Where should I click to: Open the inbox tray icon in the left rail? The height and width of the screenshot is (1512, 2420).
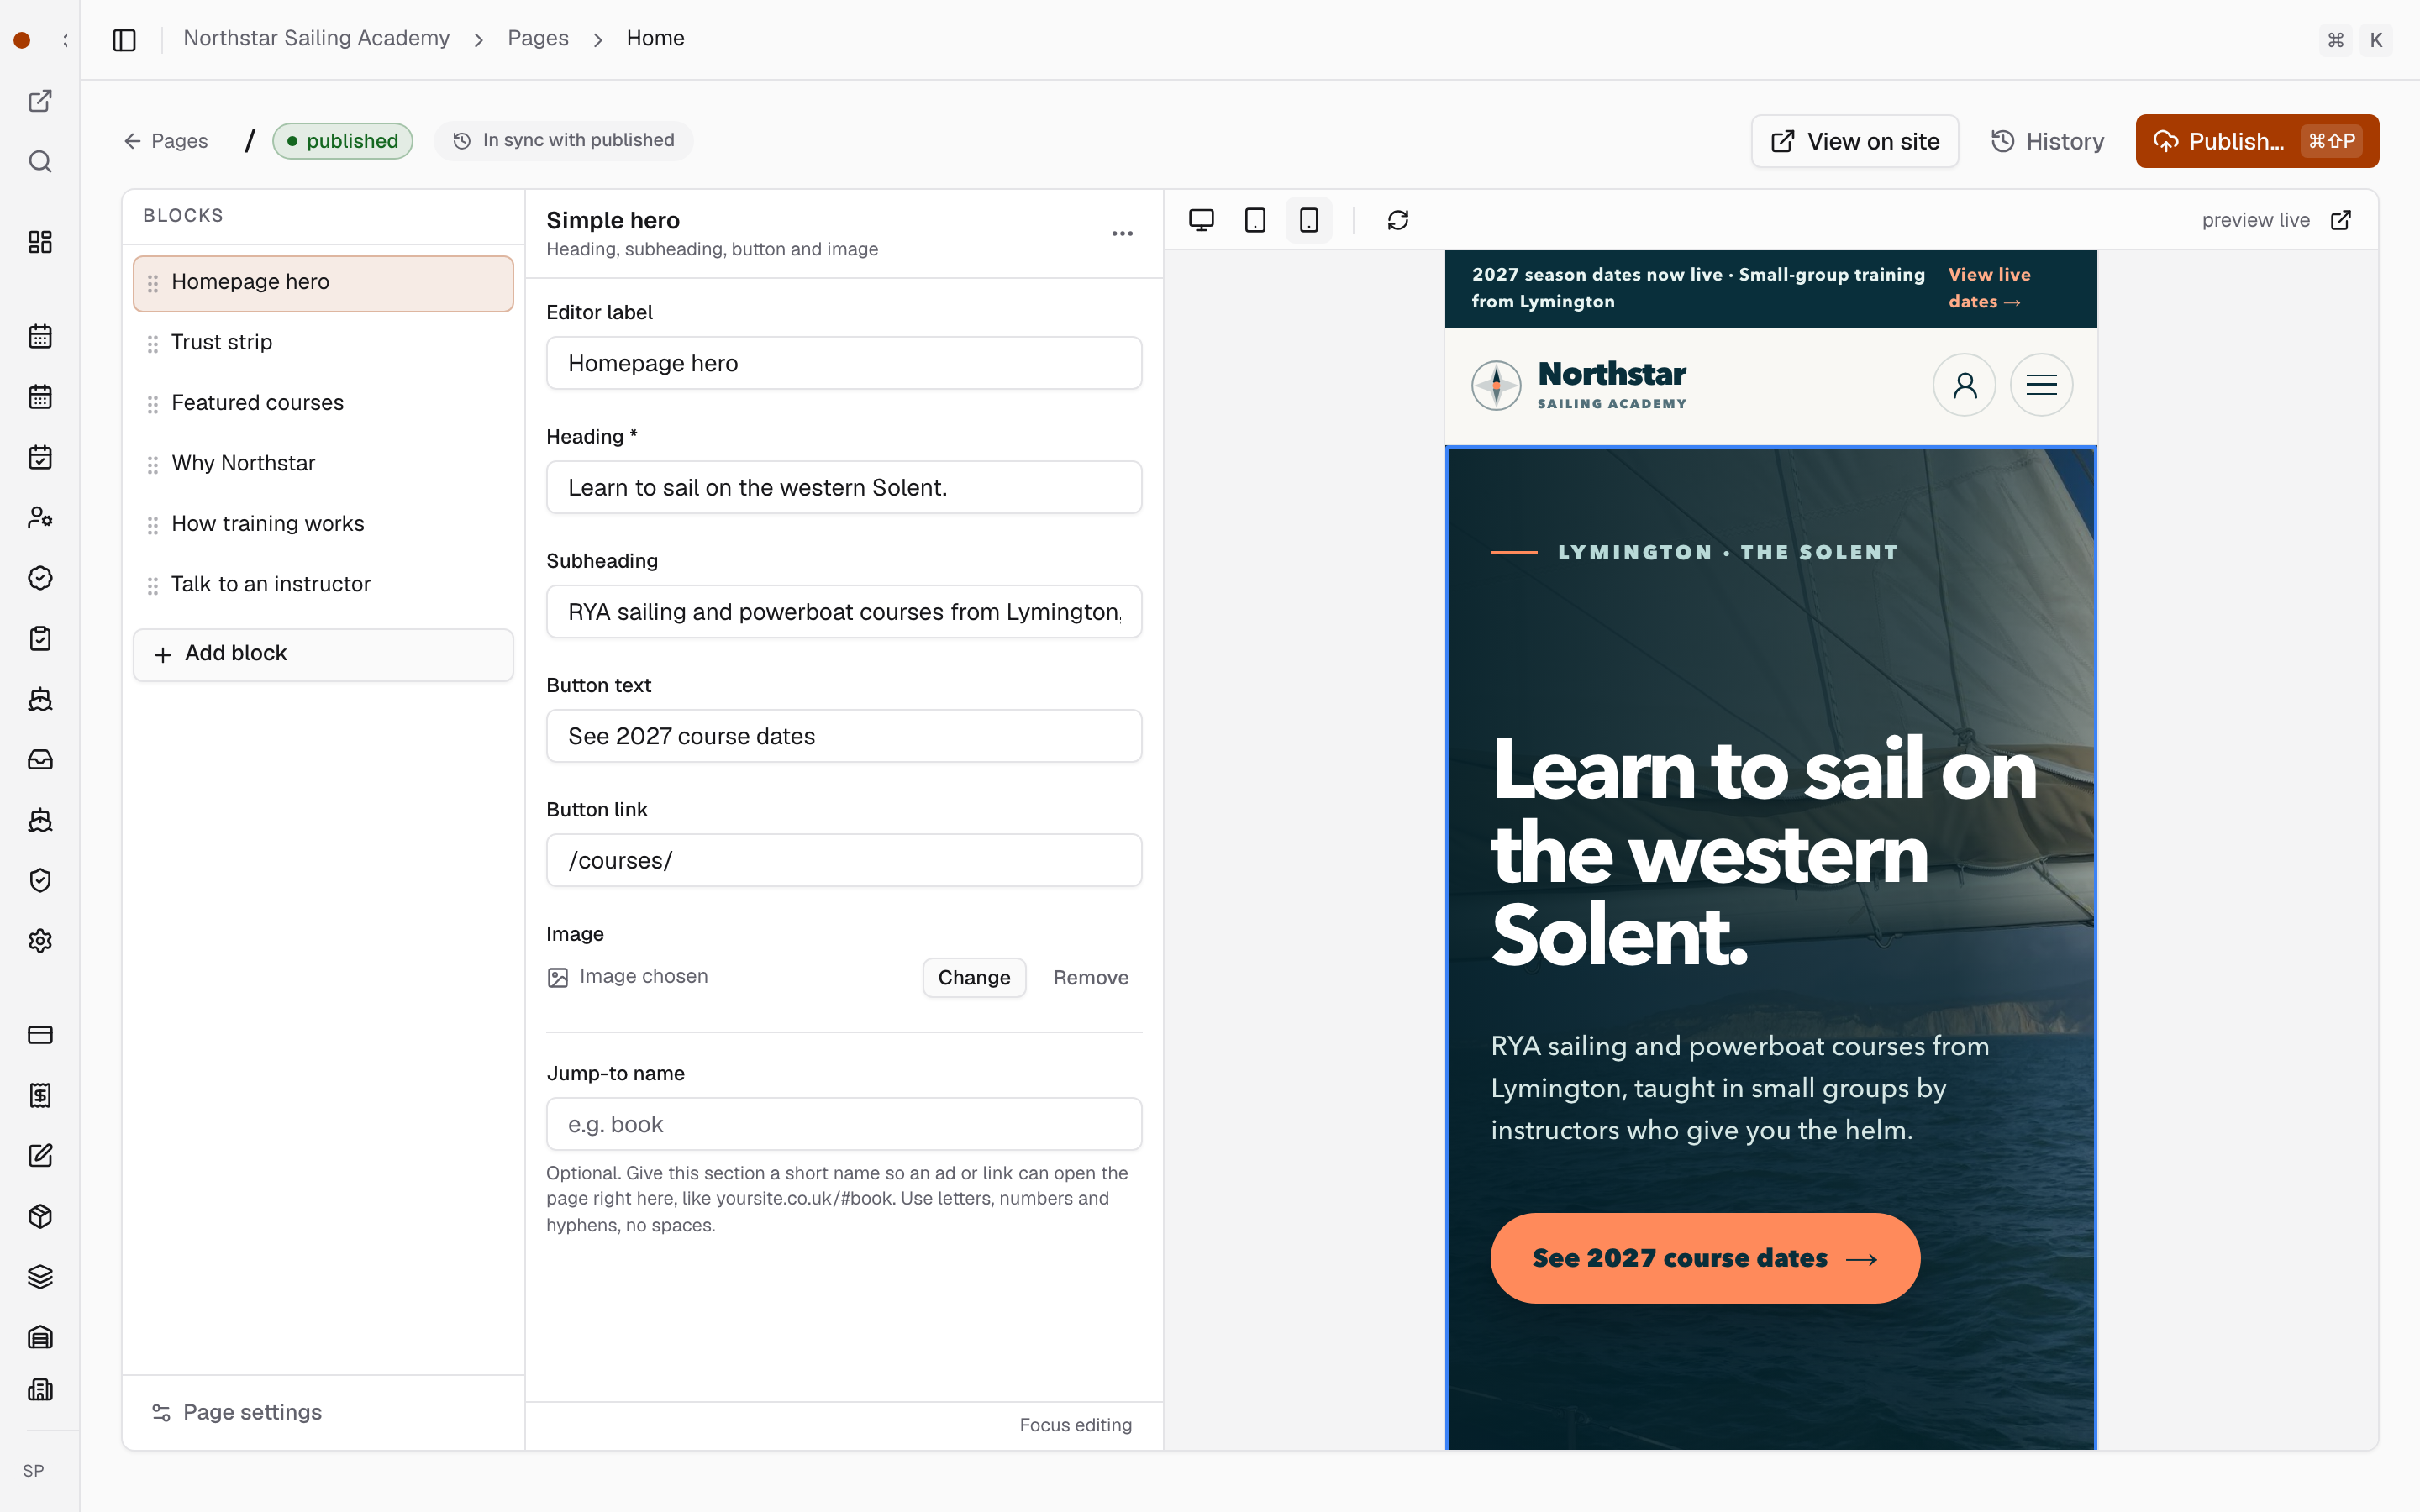[40, 760]
